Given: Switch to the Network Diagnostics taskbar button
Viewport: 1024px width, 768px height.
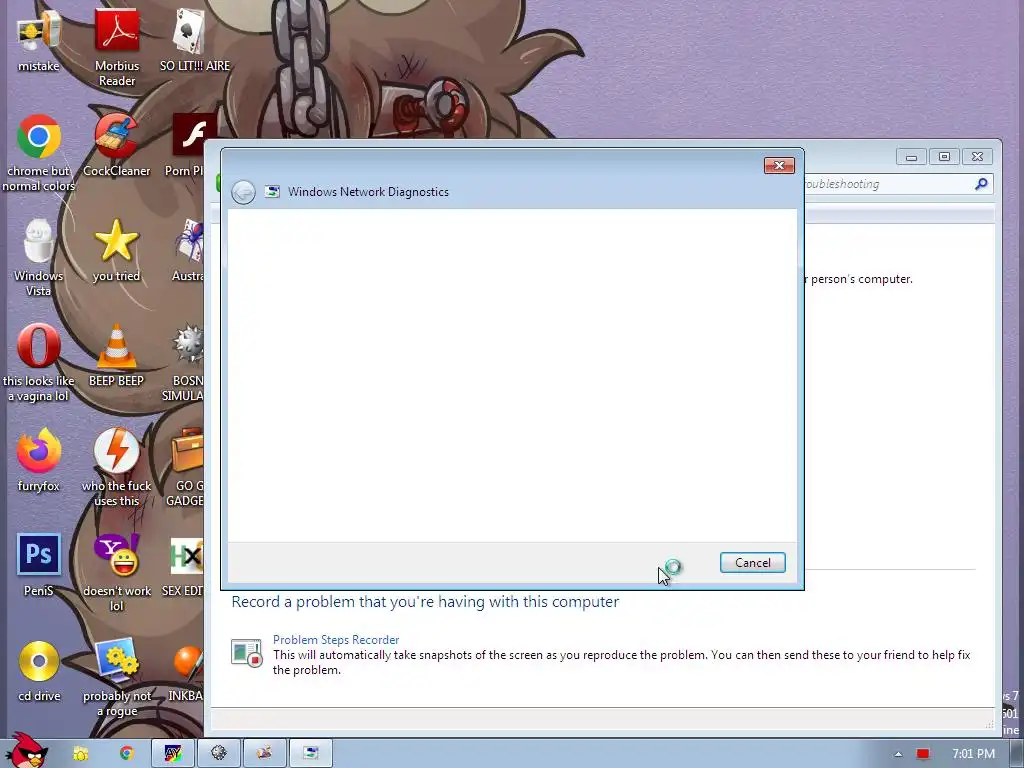Looking at the screenshot, I should (310, 754).
